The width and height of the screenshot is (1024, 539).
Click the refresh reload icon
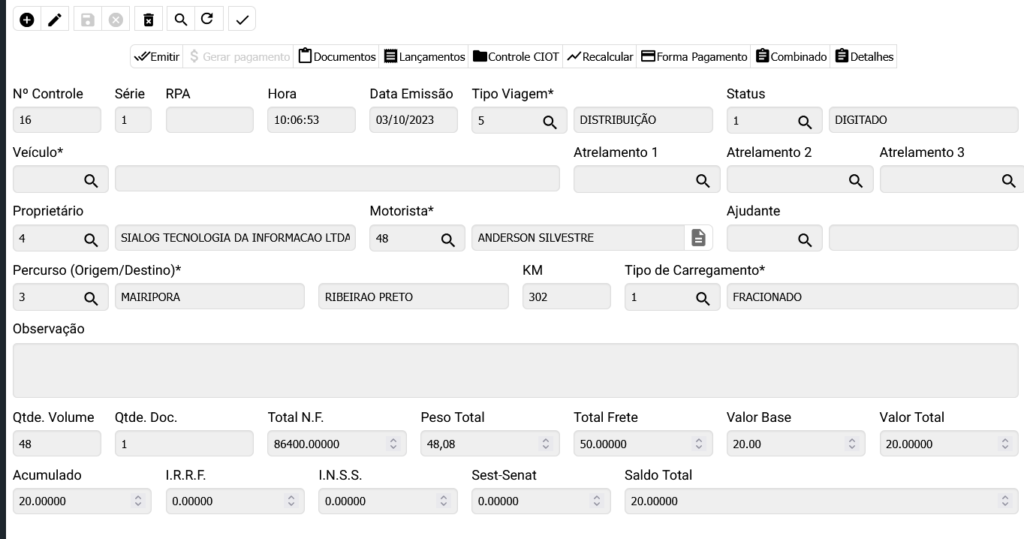[207, 19]
